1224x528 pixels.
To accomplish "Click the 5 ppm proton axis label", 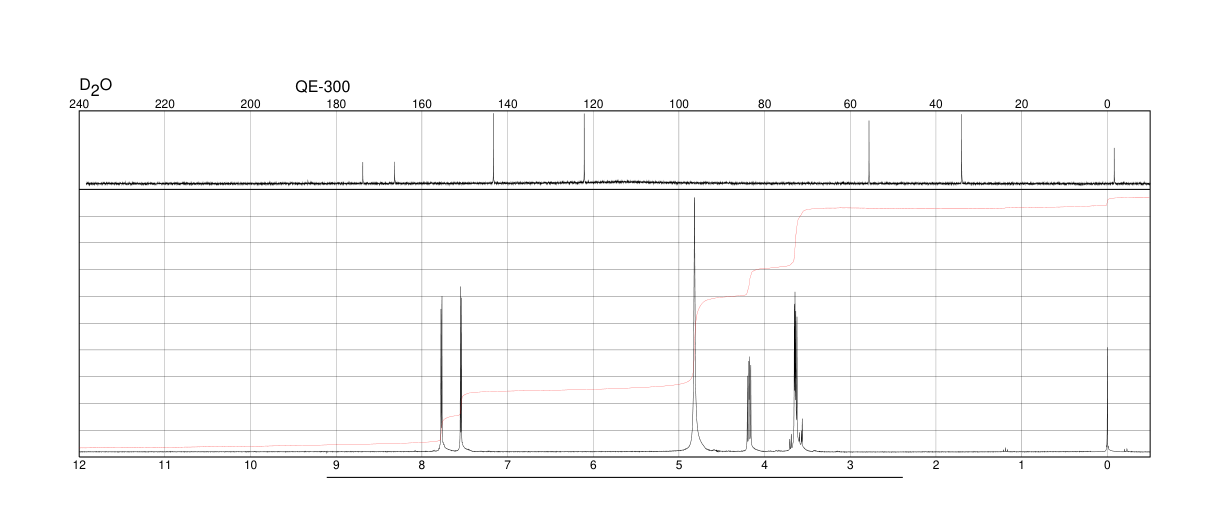I will [x=678, y=466].
